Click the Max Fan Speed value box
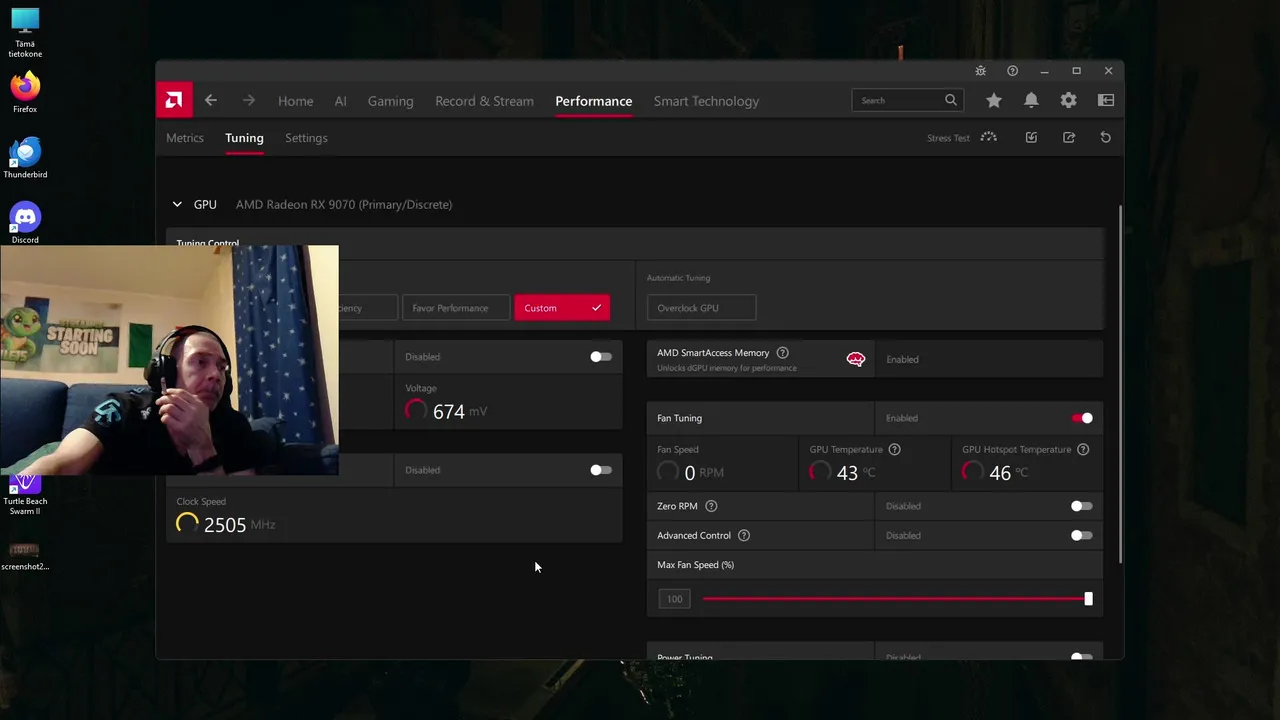1280x720 pixels. tap(675, 599)
